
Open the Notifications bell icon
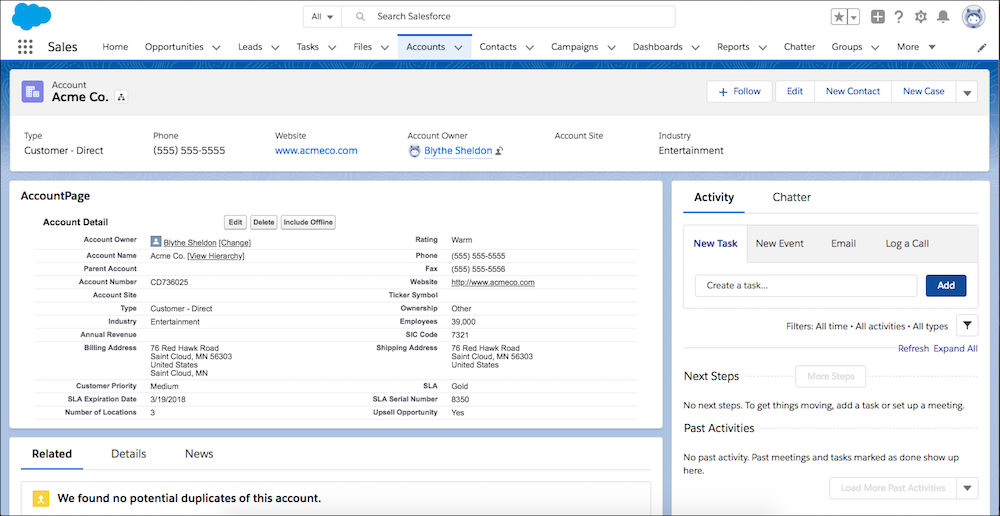(x=943, y=17)
